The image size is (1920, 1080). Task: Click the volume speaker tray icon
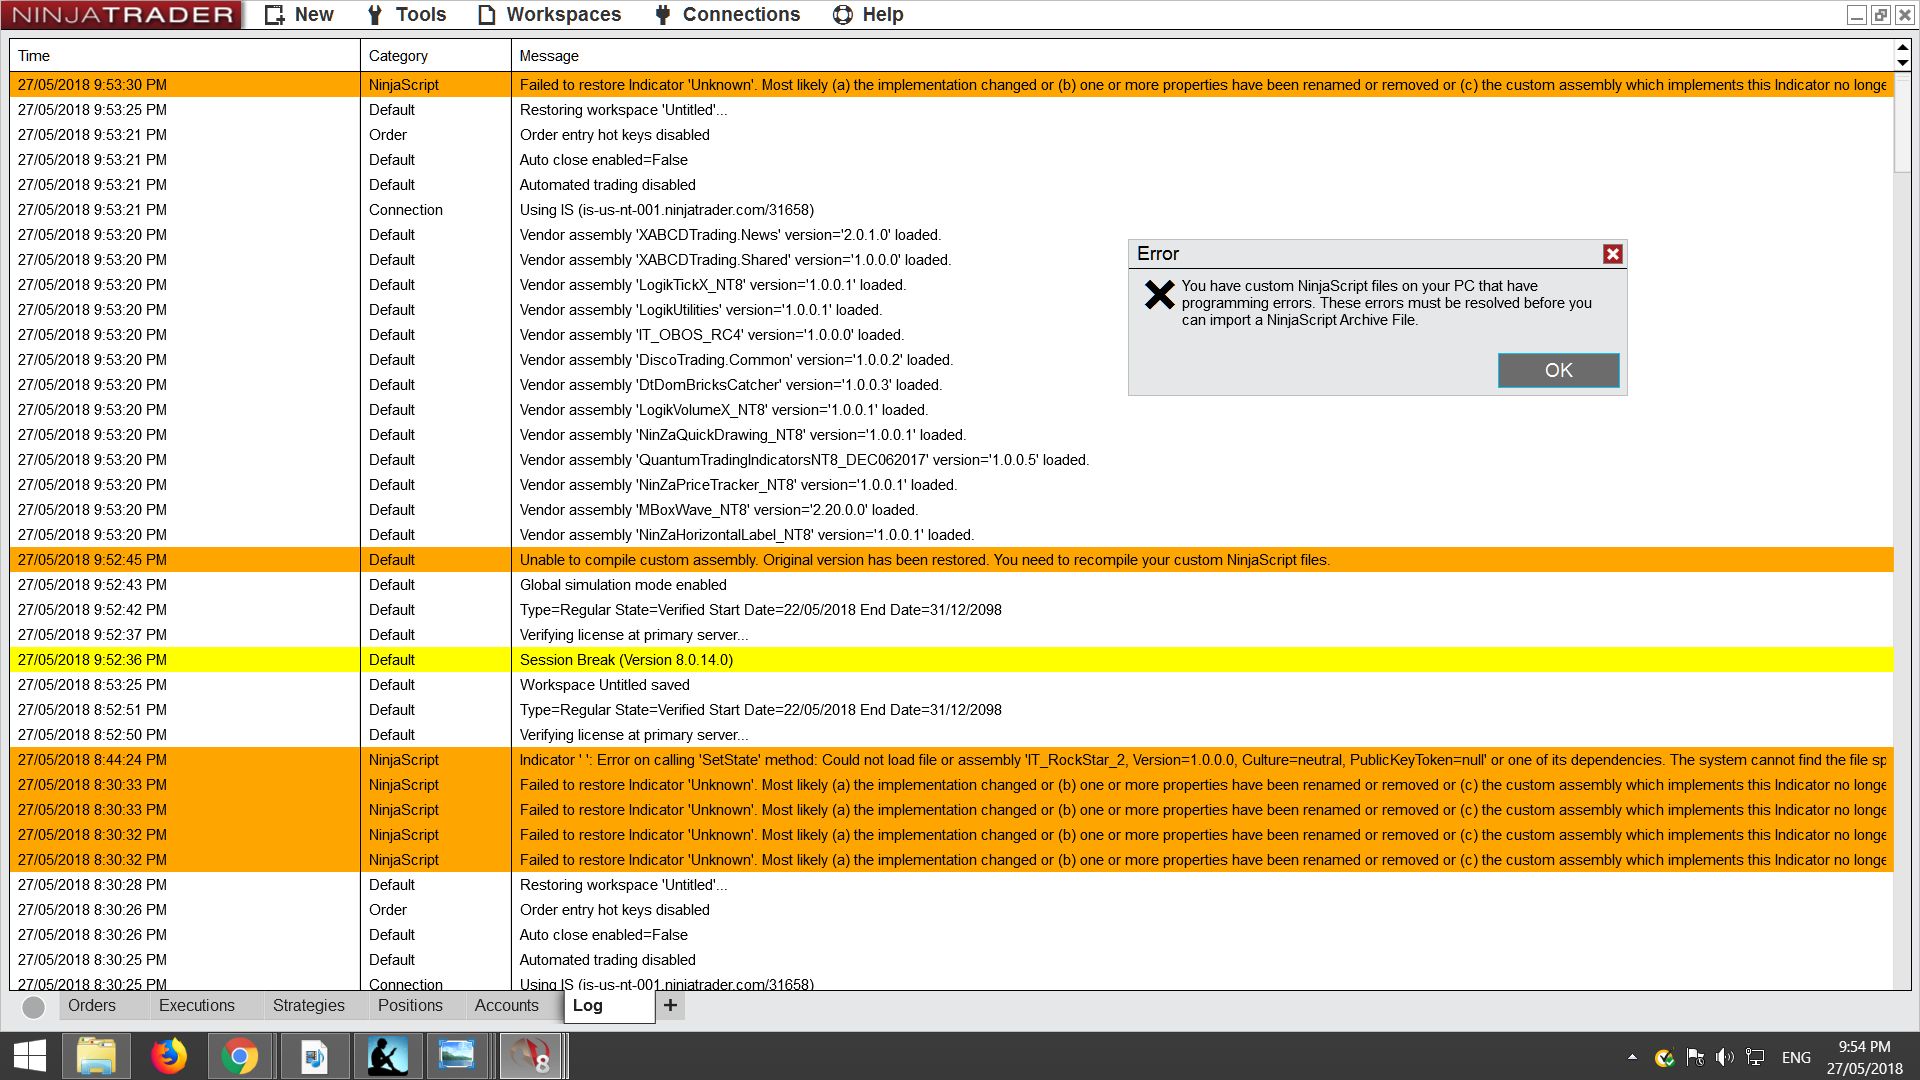tap(1724, 1057)
